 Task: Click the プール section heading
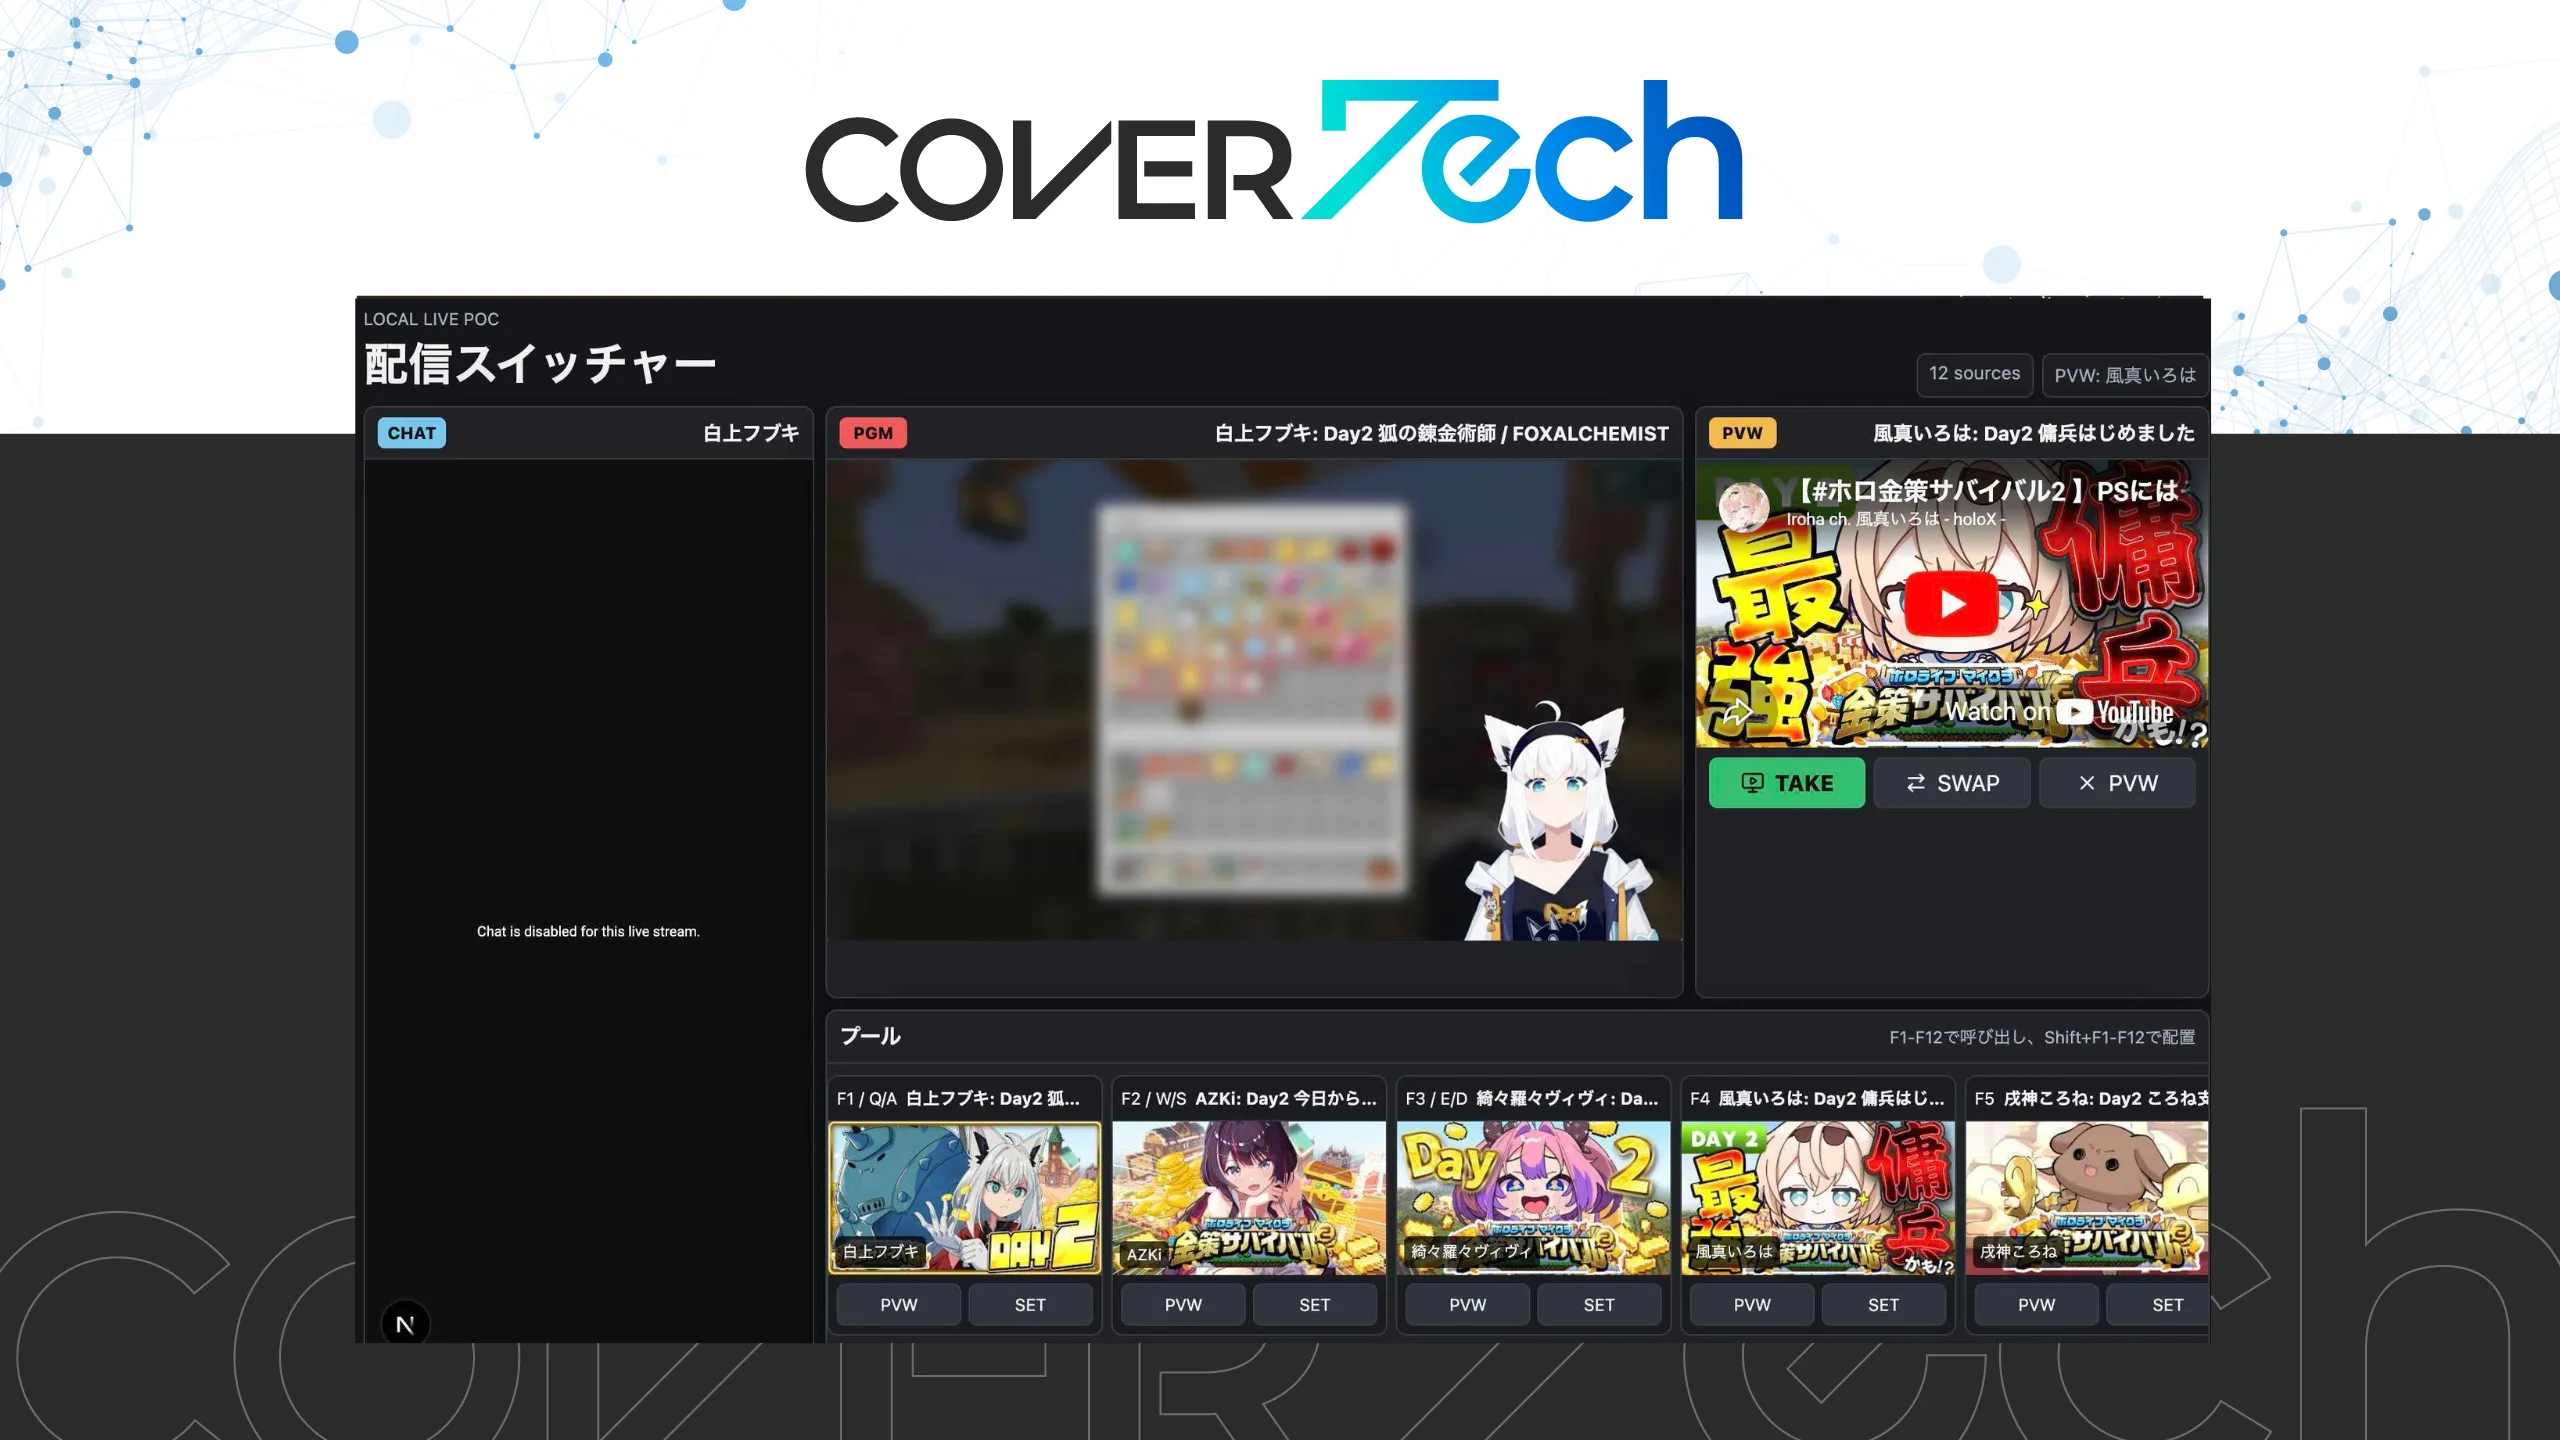pos(870,1036)
